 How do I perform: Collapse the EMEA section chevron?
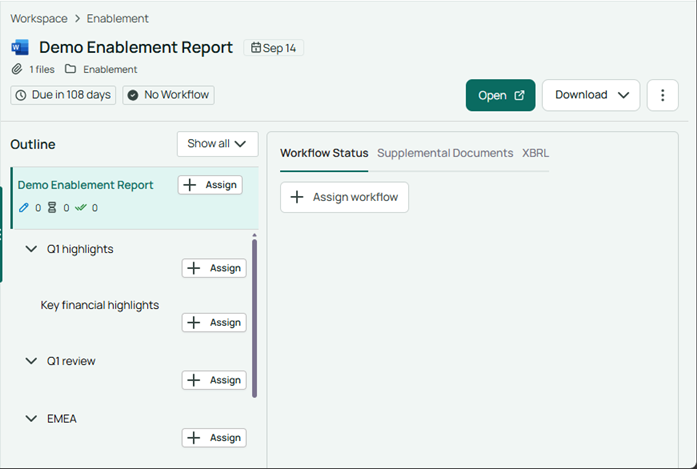click(x=31, y=419)
